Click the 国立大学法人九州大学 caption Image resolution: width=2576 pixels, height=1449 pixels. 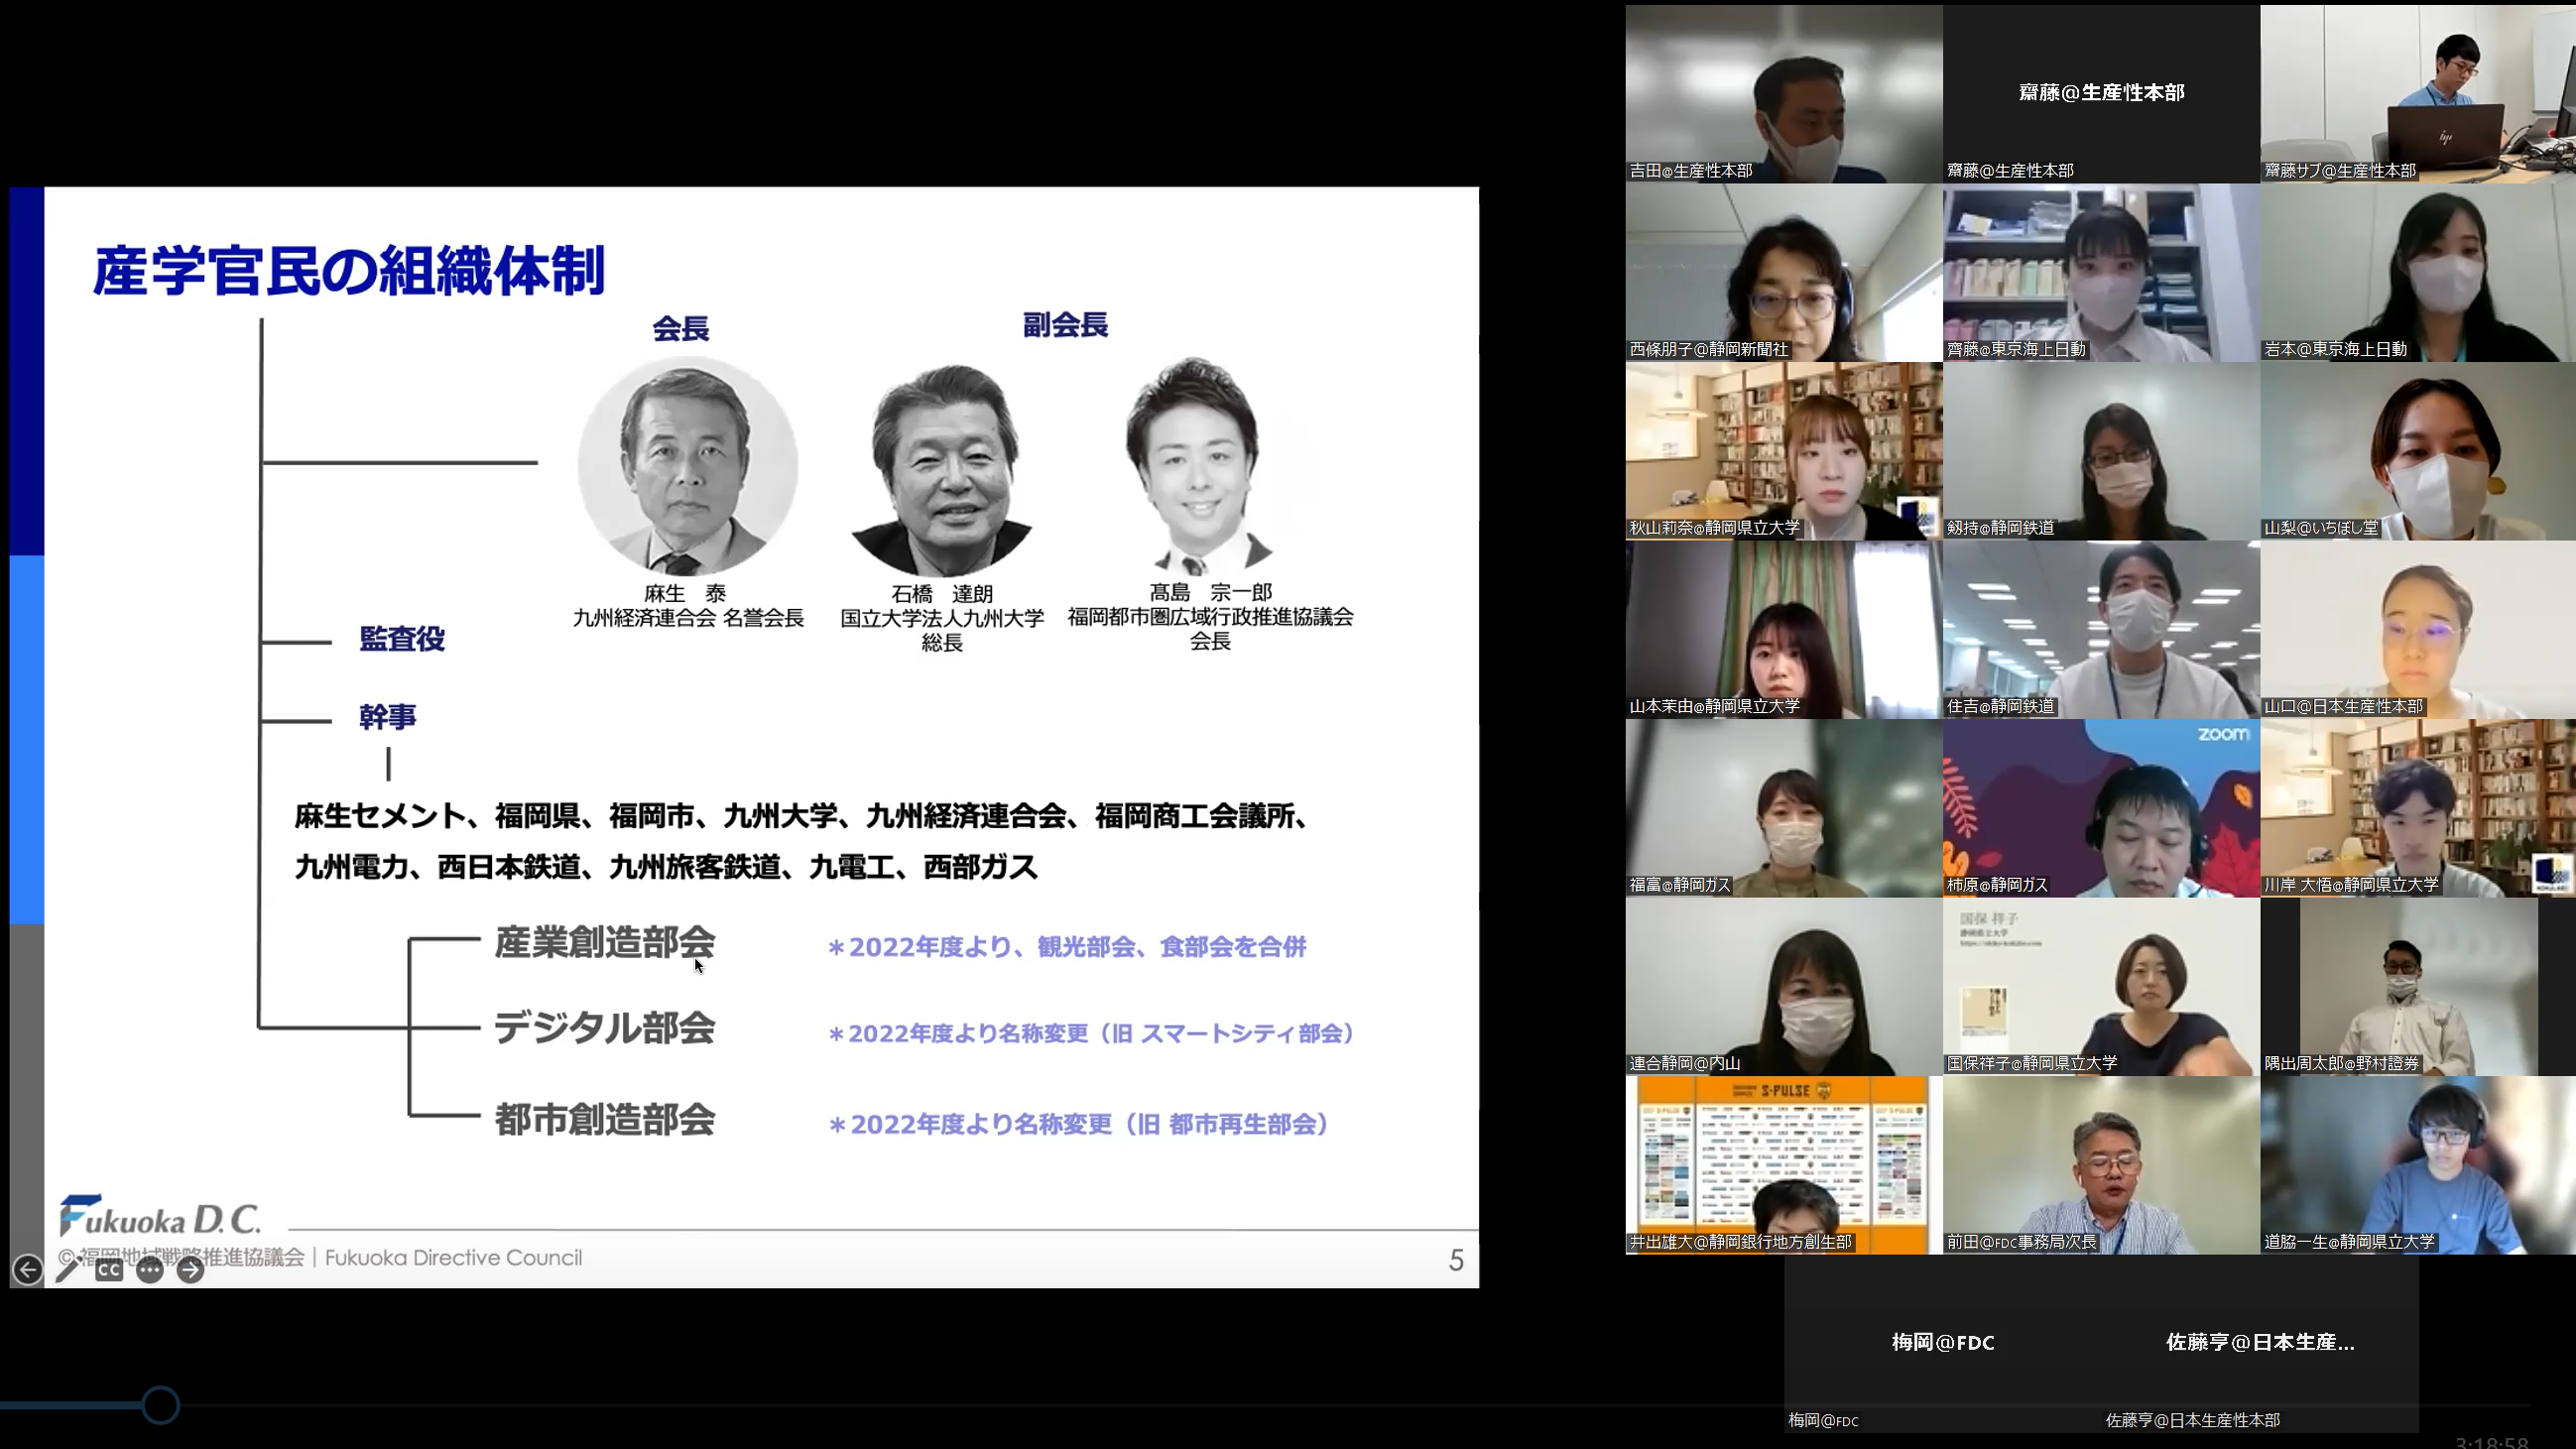tap(942, 619)
